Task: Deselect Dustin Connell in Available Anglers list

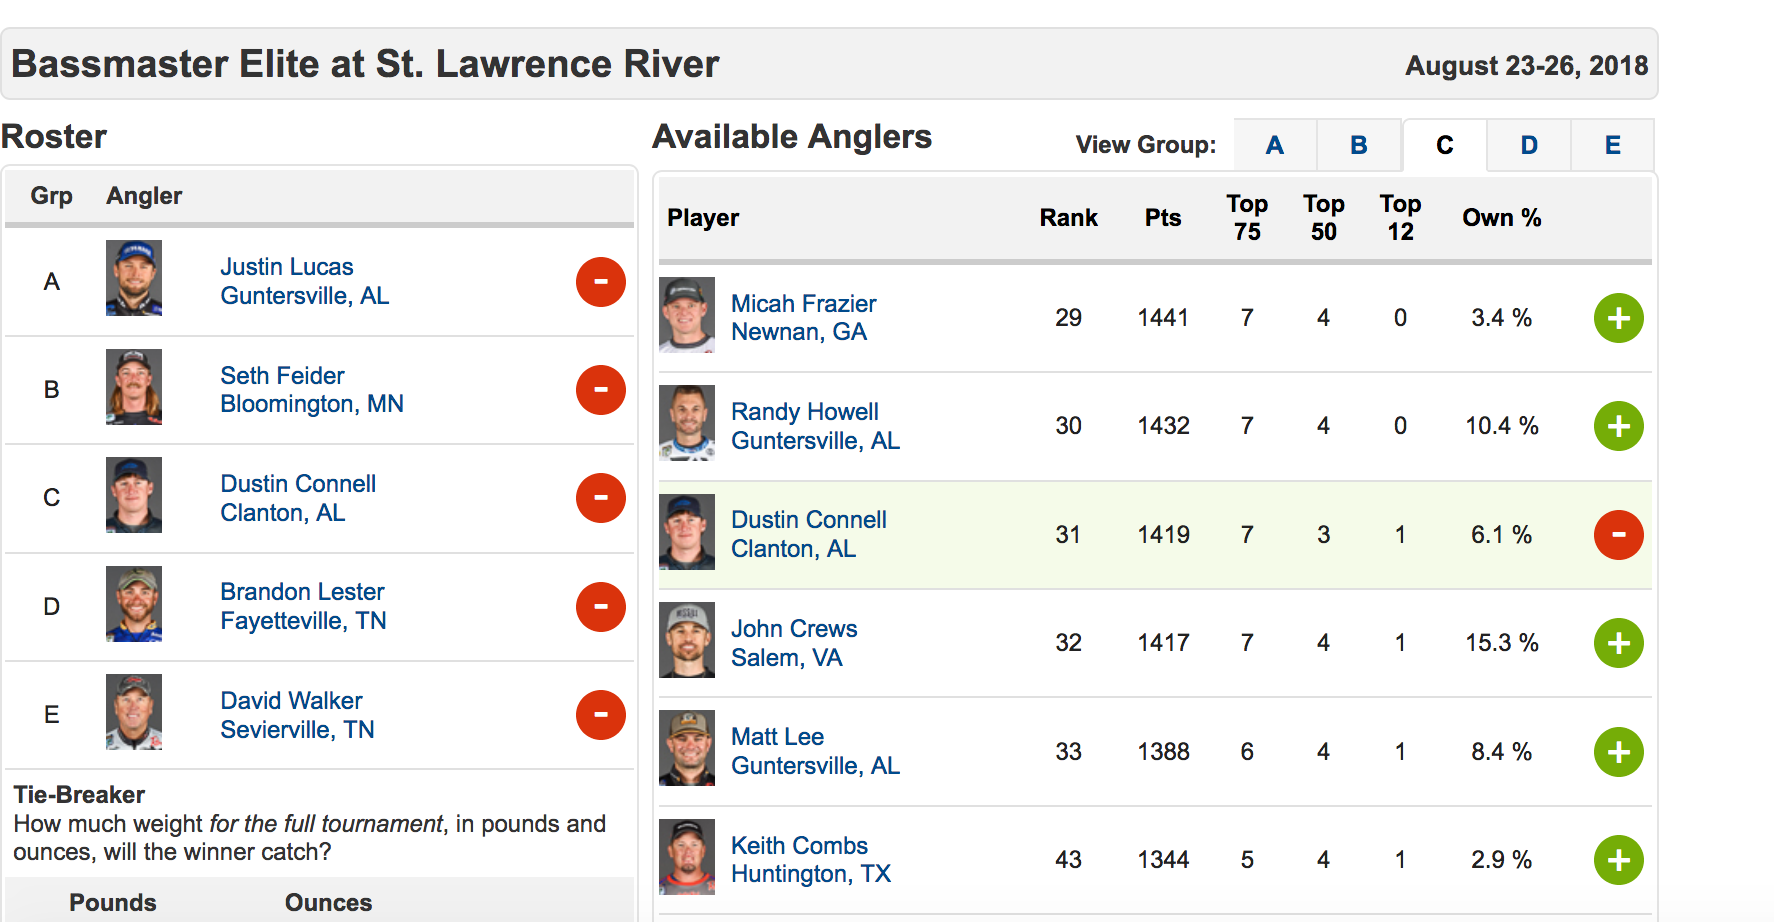Action: pyautogui.click(x=1618, y=535)
